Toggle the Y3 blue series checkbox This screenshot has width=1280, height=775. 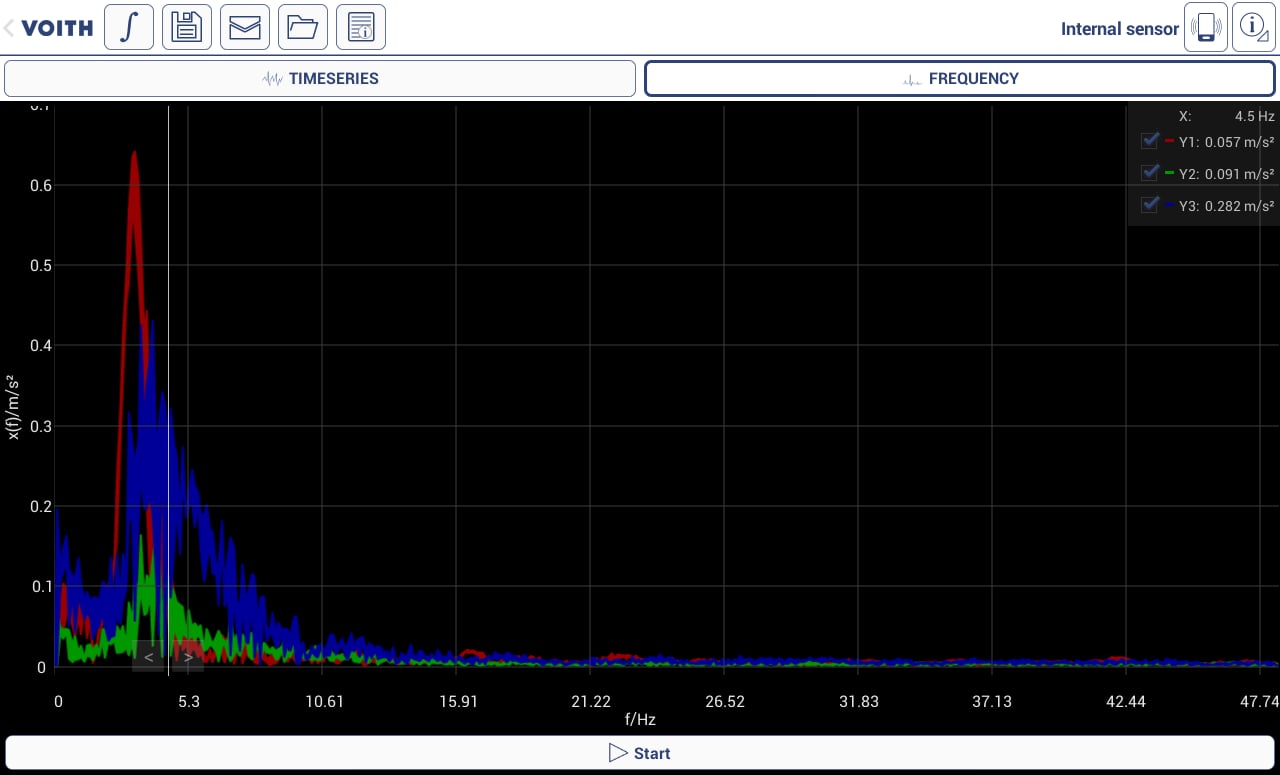pyautogui.click(x=1150, y=205)
